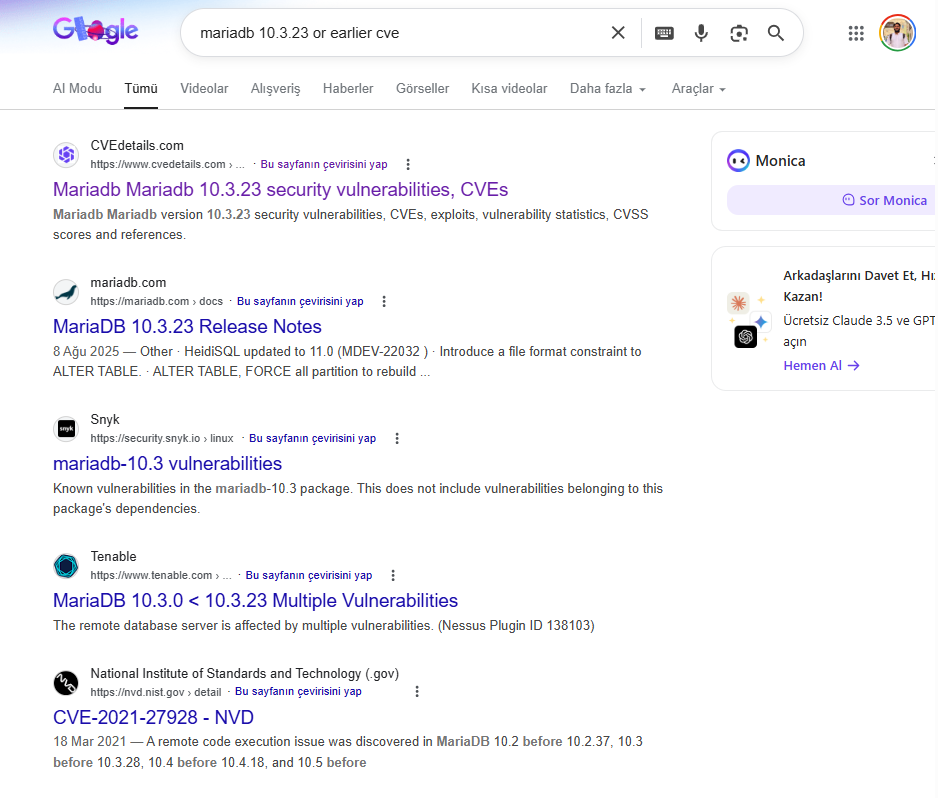This screenshot has height=798, width=938.
Task: Click the CVEdetails.com site name
Action: point(137,145)
